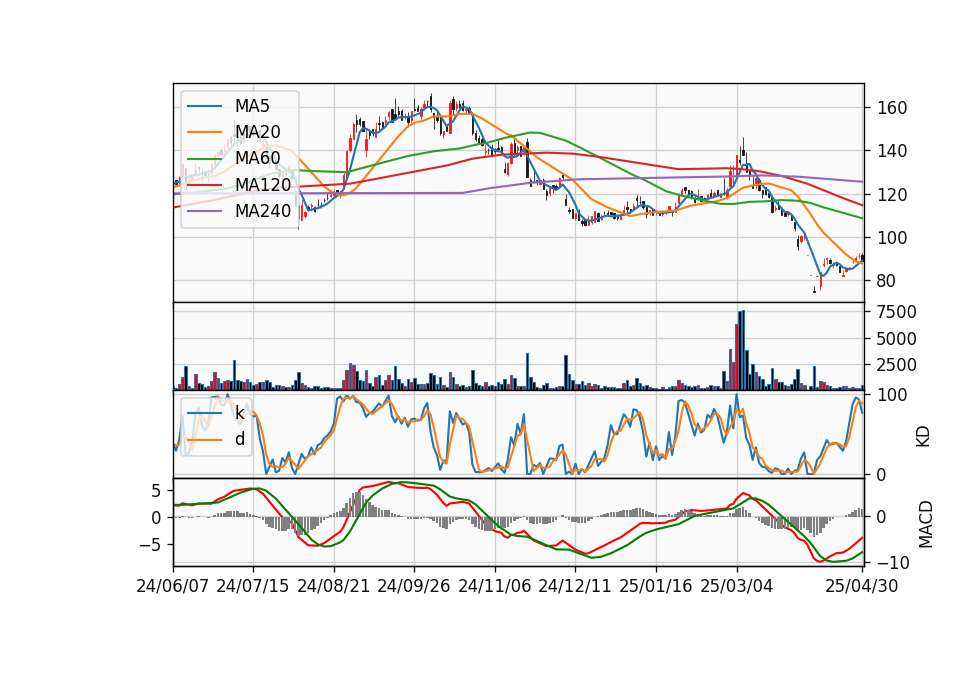960x690 pixels.
Task: Click the orange MA20 line sample in legend
Action: point(204,132)
